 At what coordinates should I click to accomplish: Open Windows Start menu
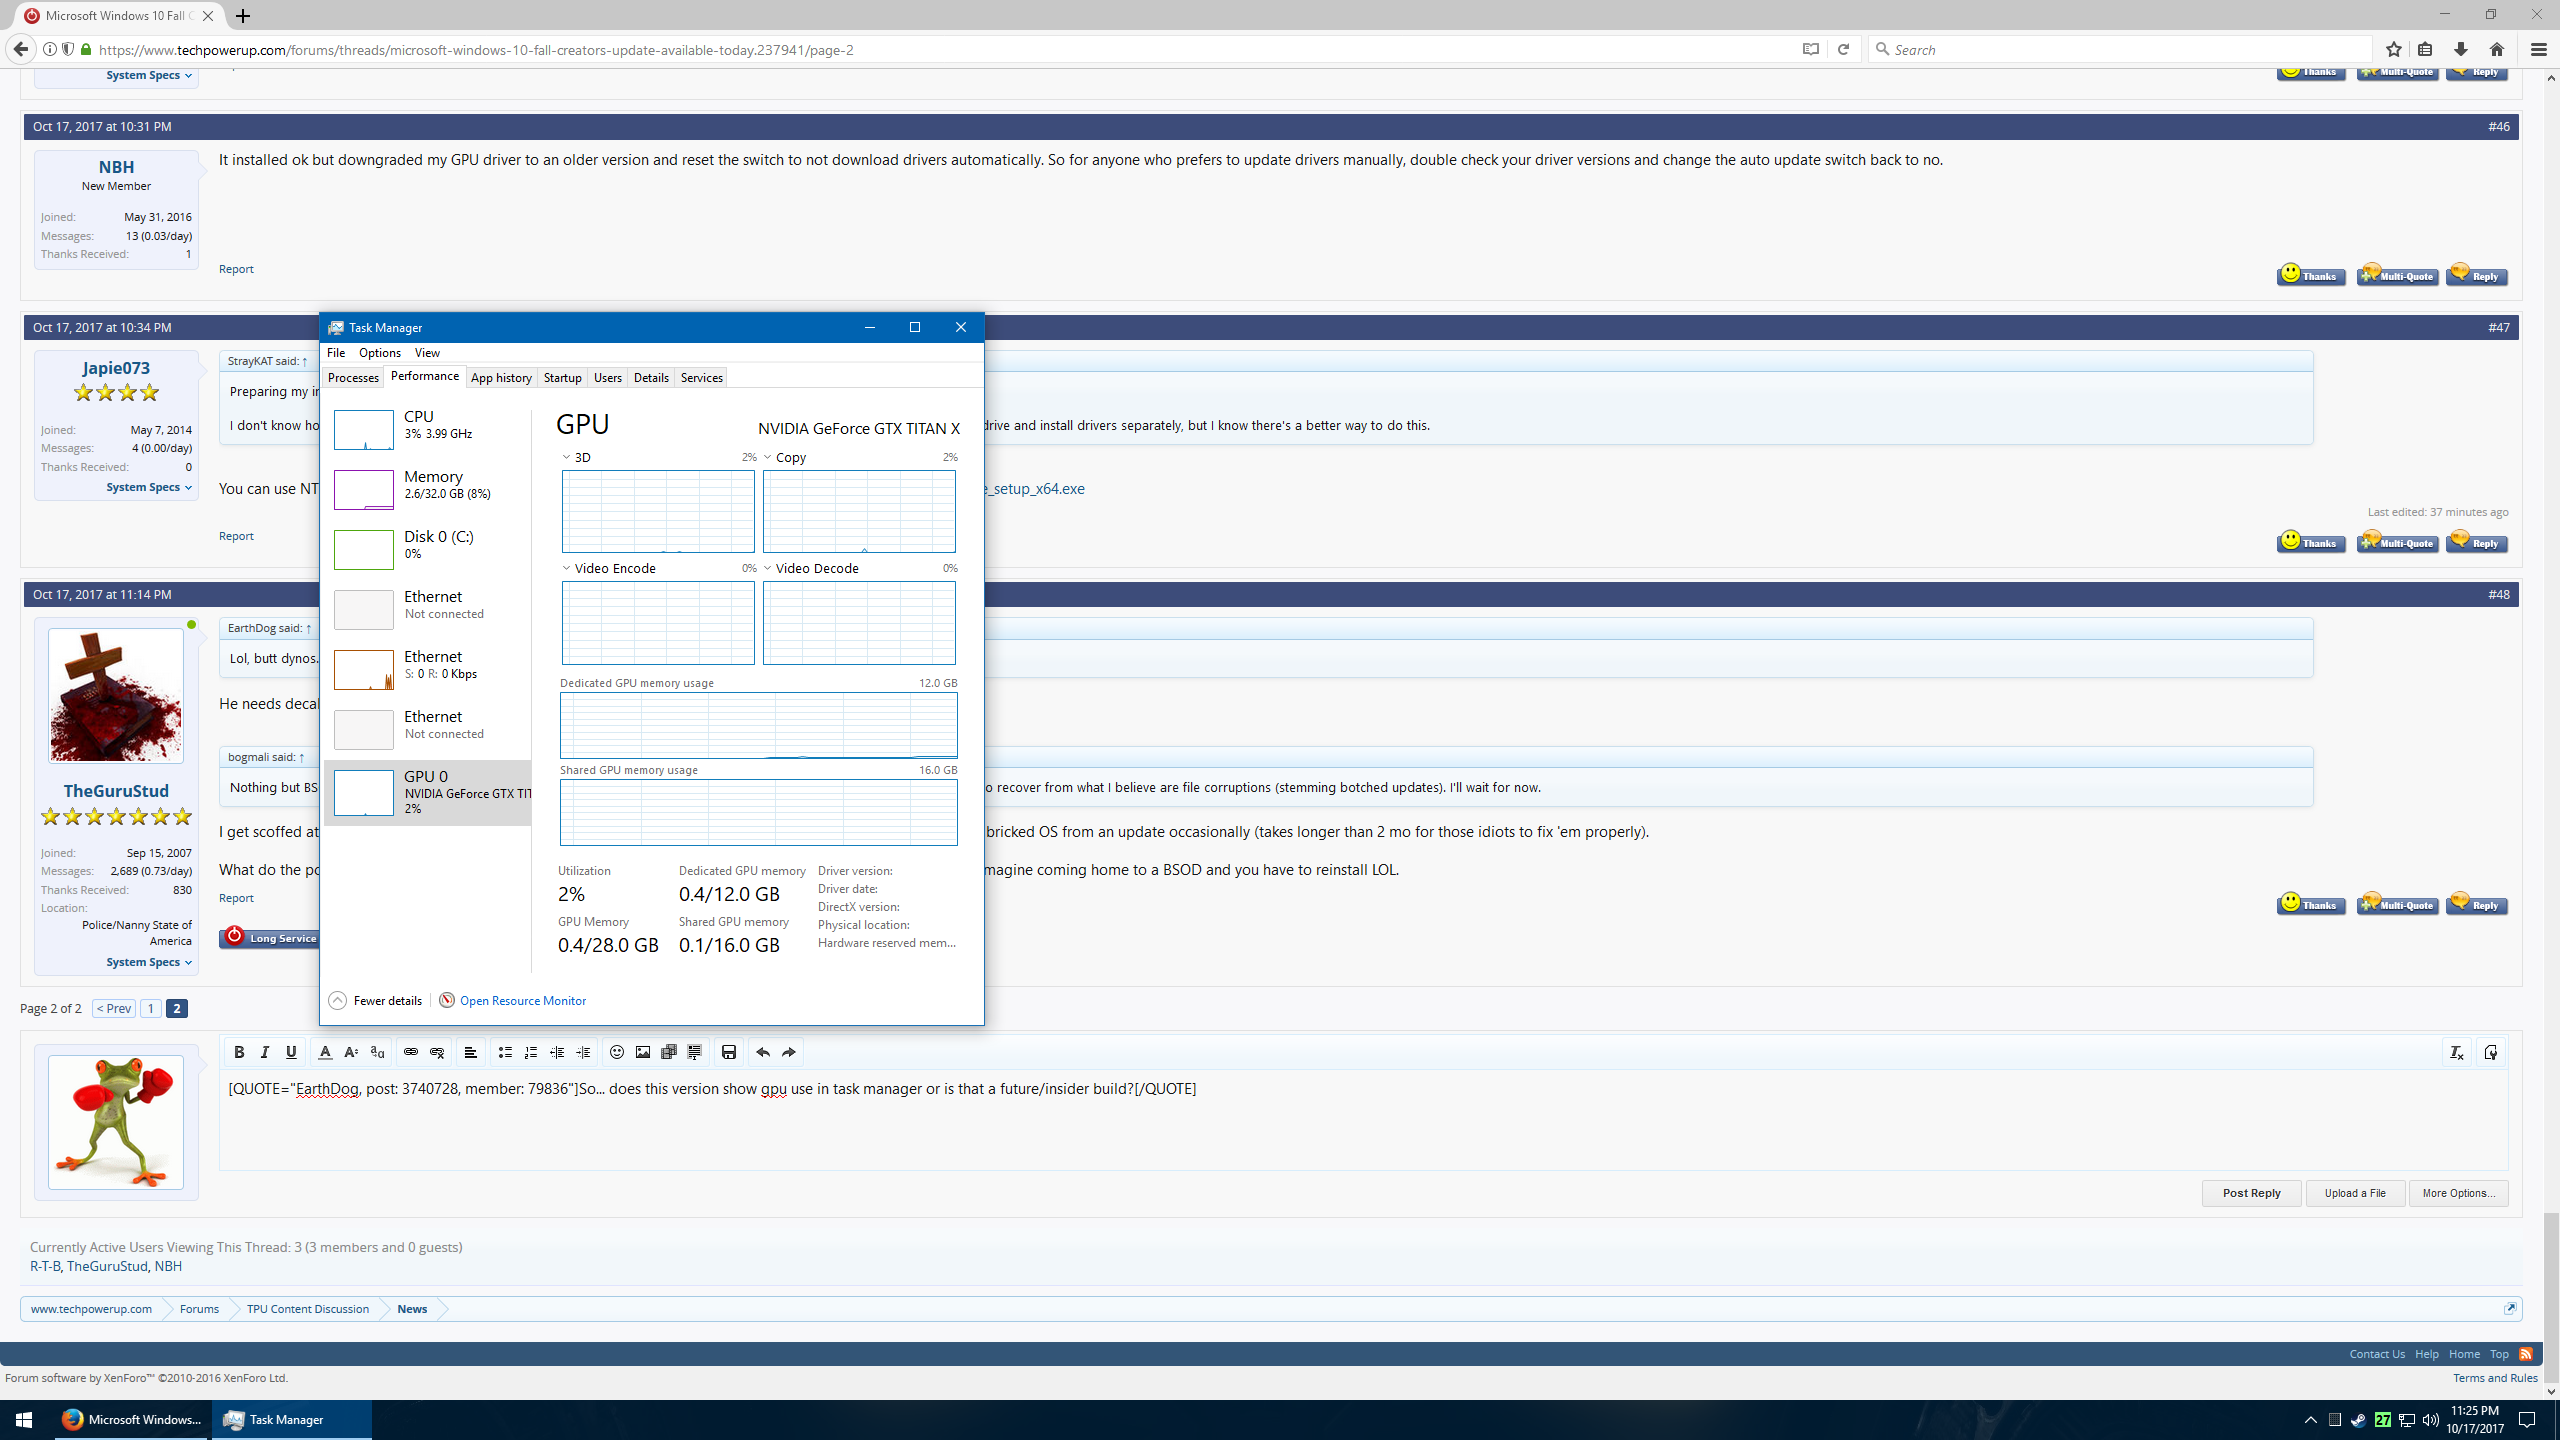tap(24, 1420)
